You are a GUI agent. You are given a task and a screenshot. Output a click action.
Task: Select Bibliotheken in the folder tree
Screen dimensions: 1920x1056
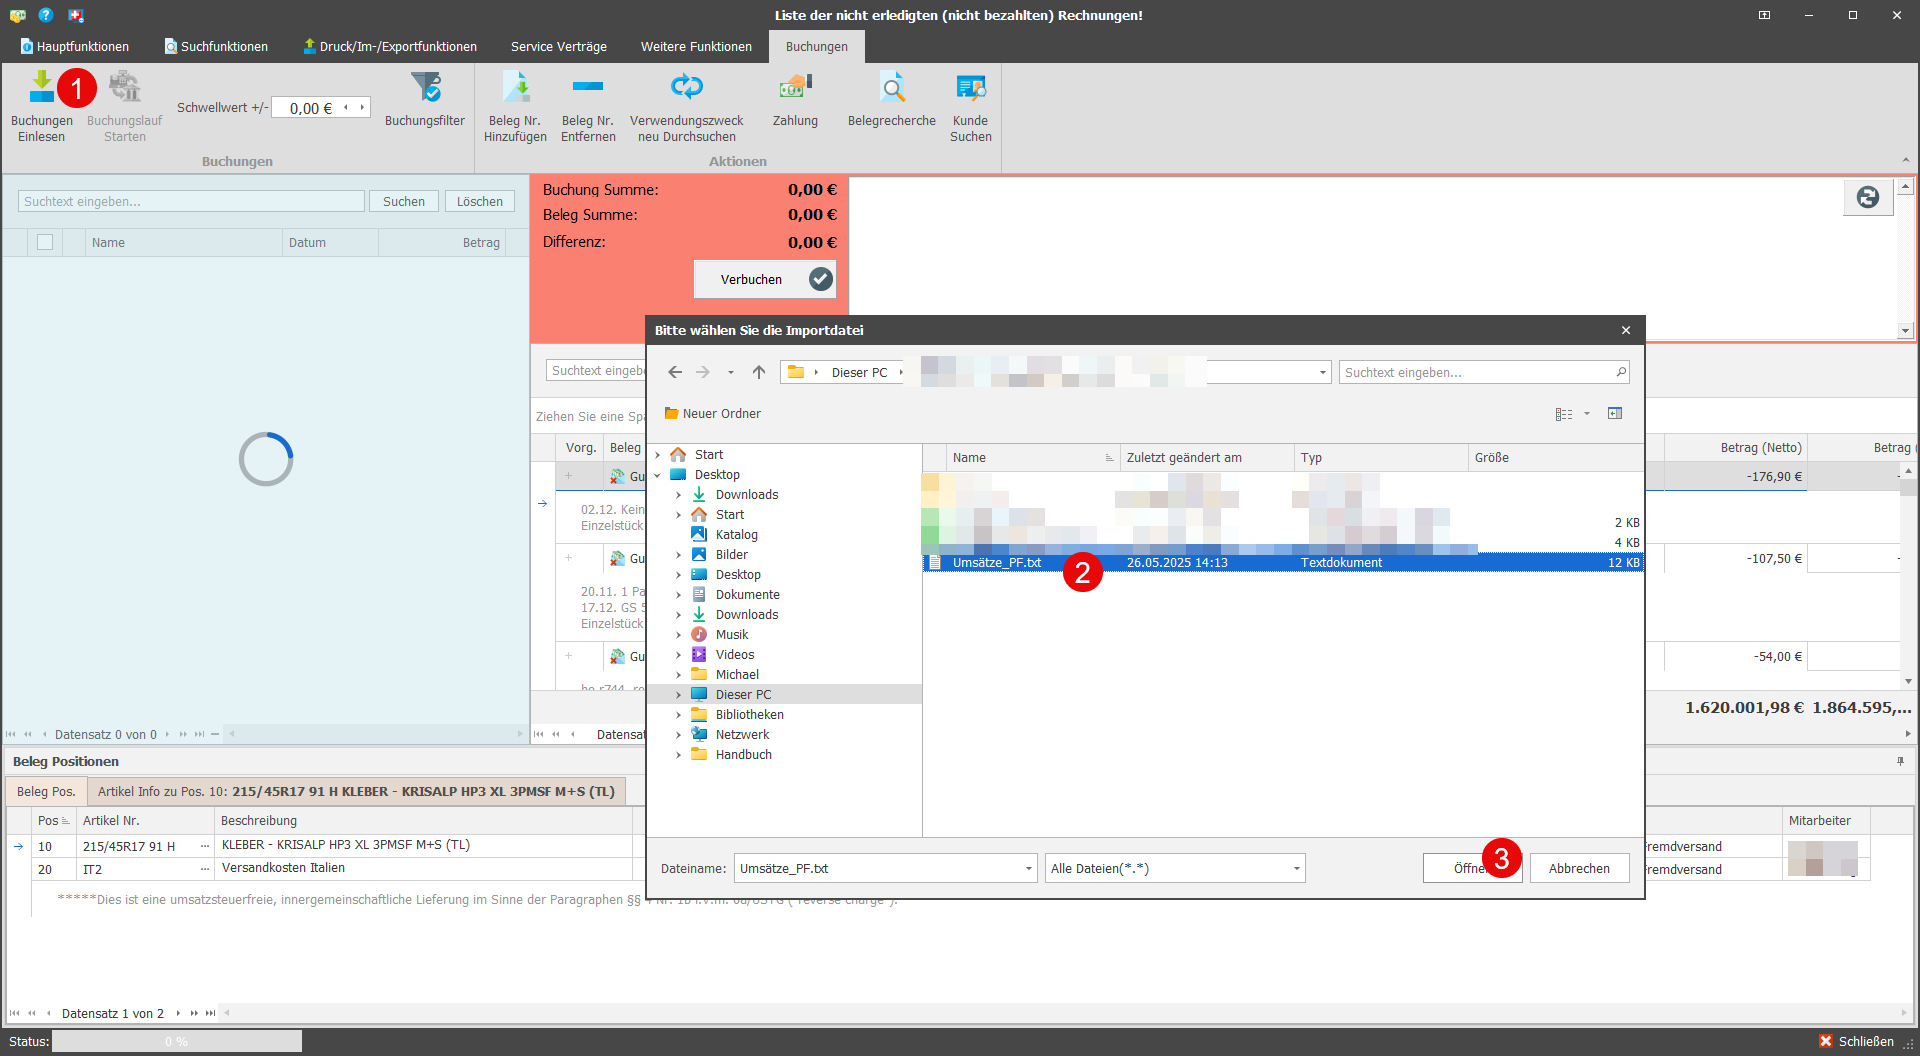[x=749, y=715]
